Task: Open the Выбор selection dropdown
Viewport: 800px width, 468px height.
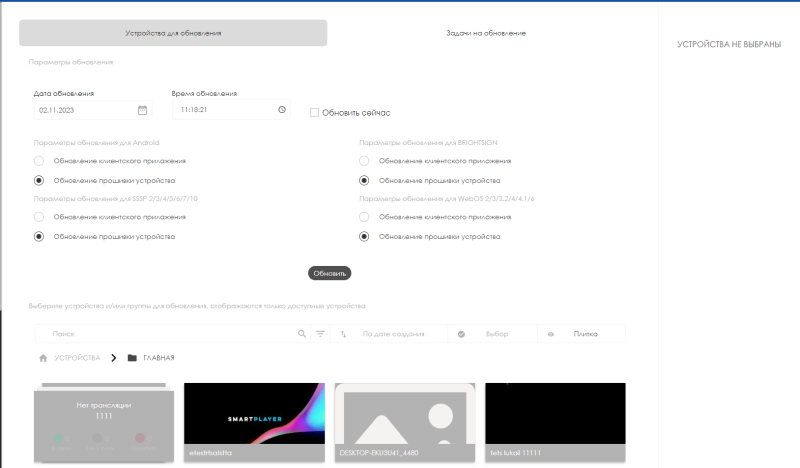Action: click(x=496, y=334)
